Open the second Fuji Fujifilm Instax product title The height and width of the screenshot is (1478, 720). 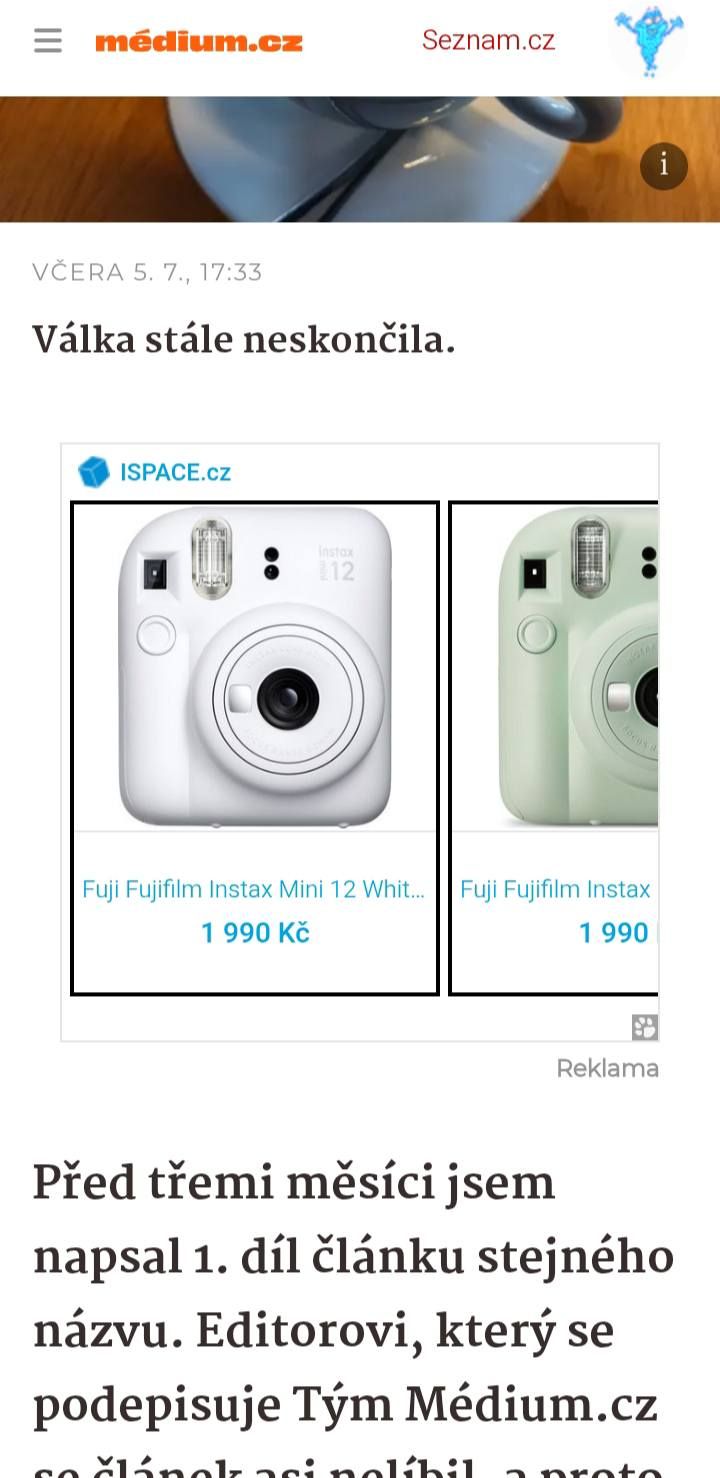(x=556, y=889)
